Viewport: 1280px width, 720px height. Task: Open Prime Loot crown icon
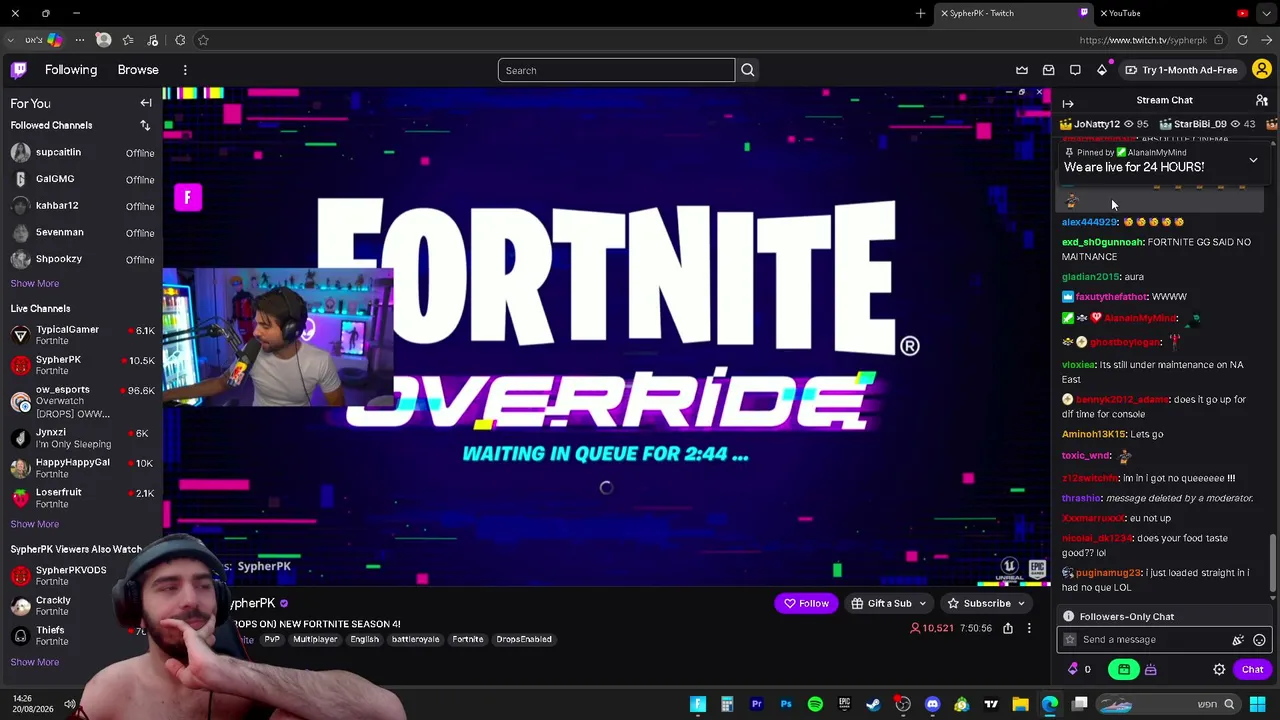(x=1022, y=70)
